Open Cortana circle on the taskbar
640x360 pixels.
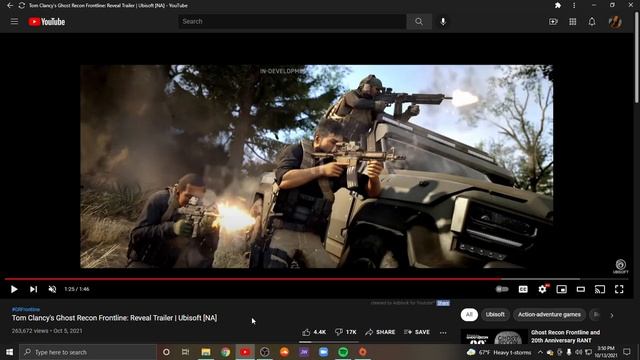166,352
